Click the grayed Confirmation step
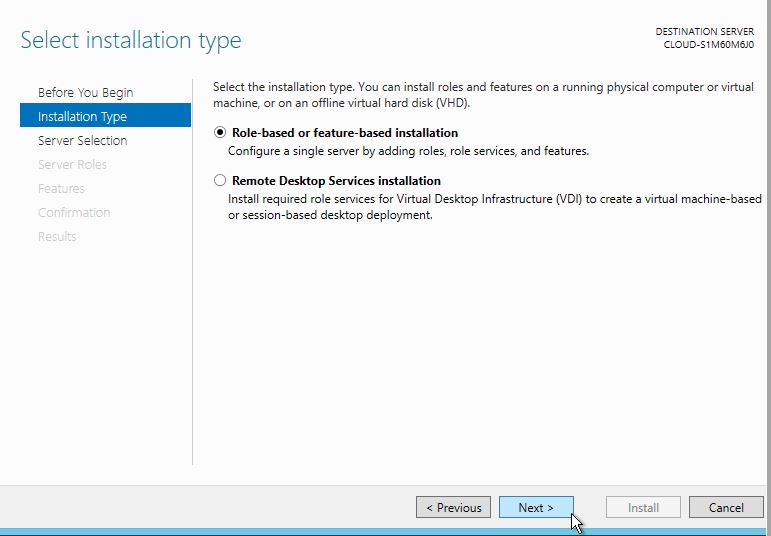The image size is (771, 536). [x=74, y=212]
